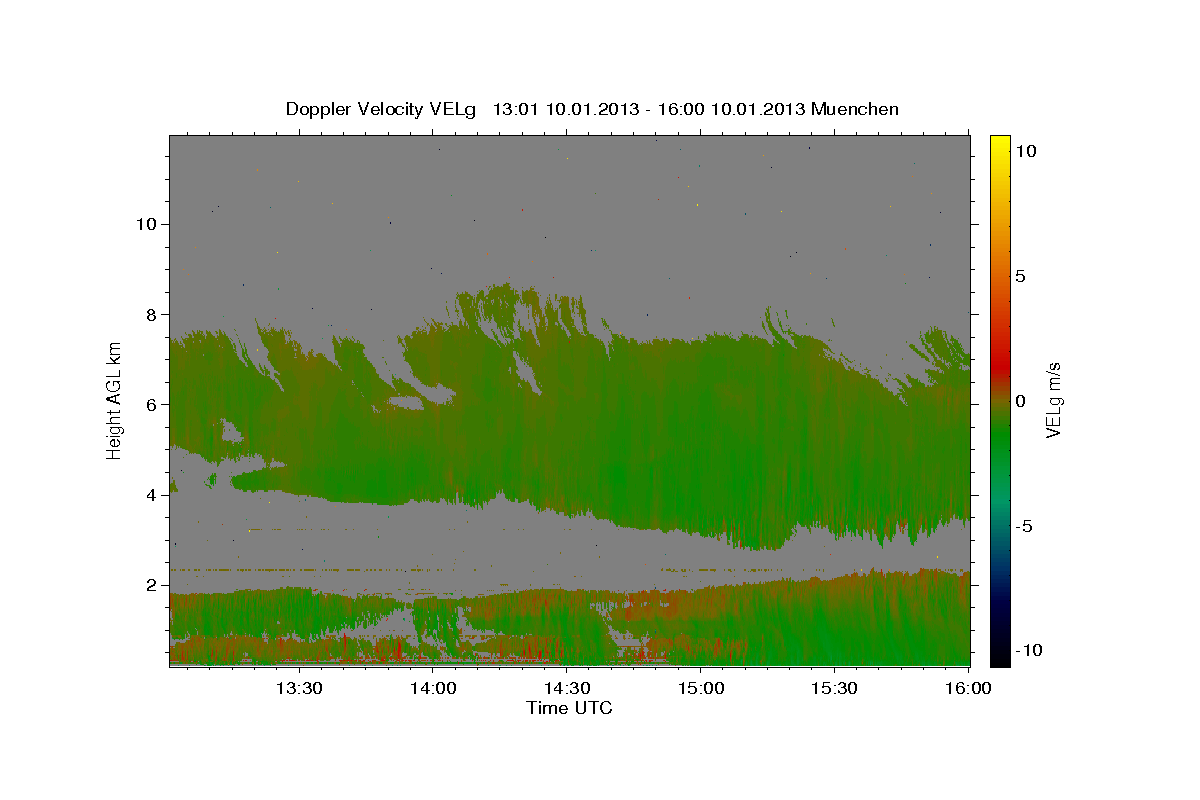
Task: Click the black bottom of the colorbar
Action: pos(1000,657)
